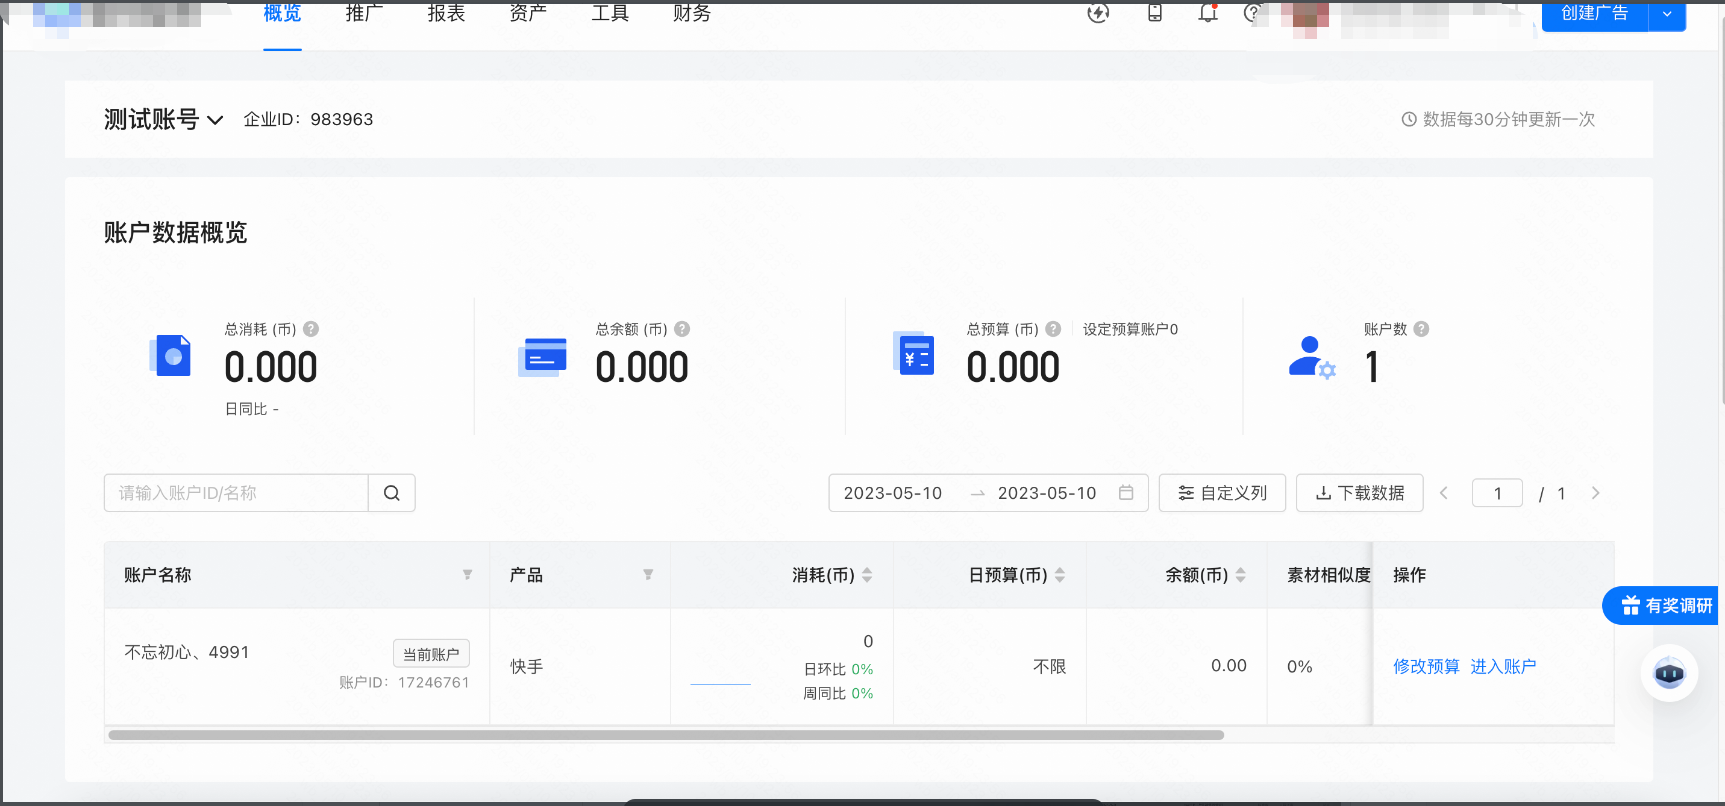Screen dimensions: 1725x806
Task: Click the 素材相似度 column header
Action: (x=1329, y=575)
